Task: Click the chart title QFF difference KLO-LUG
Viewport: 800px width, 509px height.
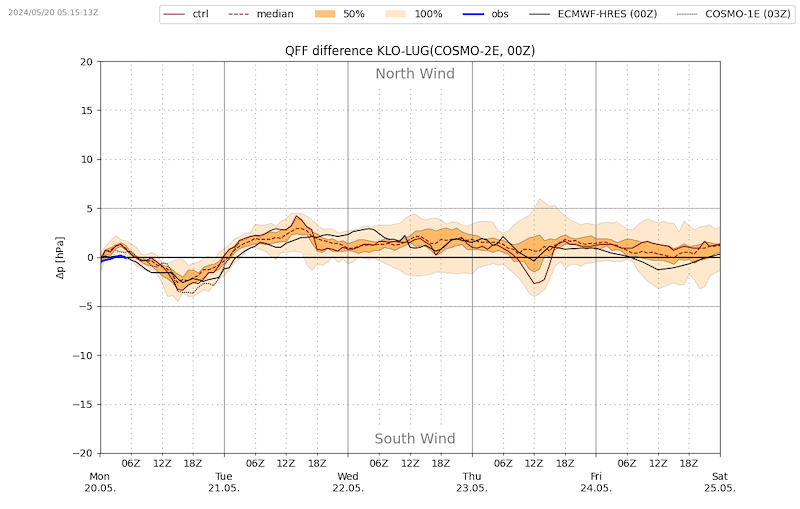Action: [410, 50]
